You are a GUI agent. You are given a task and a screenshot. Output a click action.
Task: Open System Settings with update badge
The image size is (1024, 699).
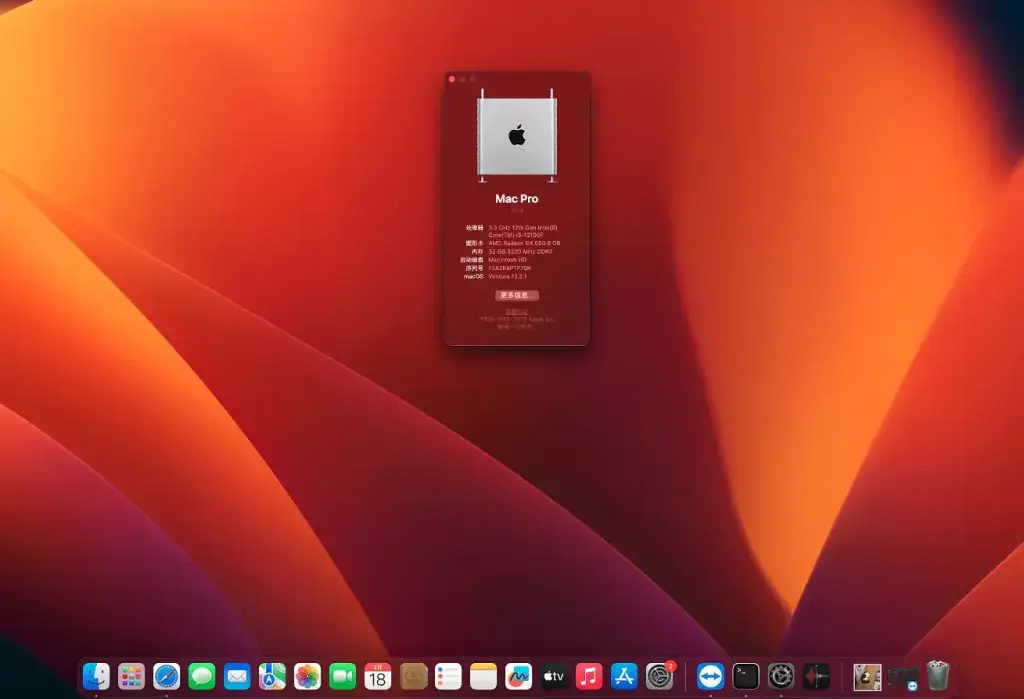click(x=660, y=677)
